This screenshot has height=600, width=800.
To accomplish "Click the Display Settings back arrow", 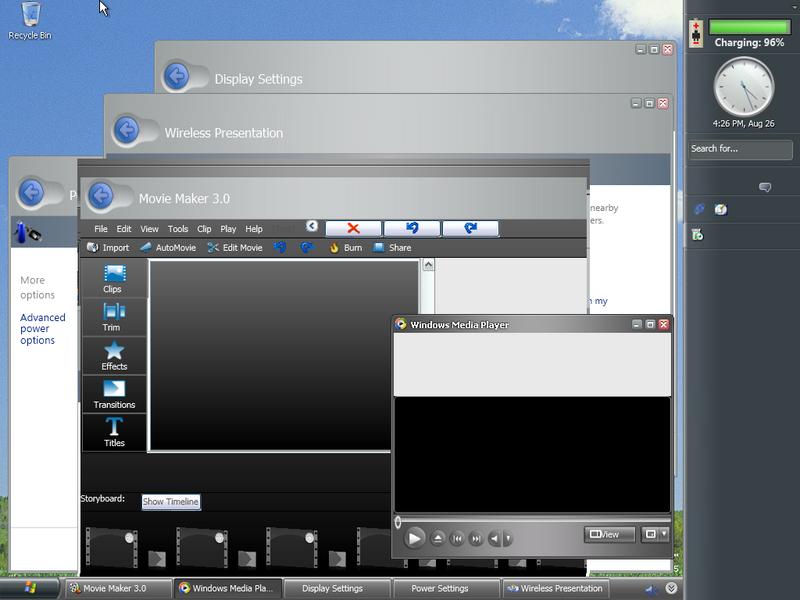I will tap(177, 77).
